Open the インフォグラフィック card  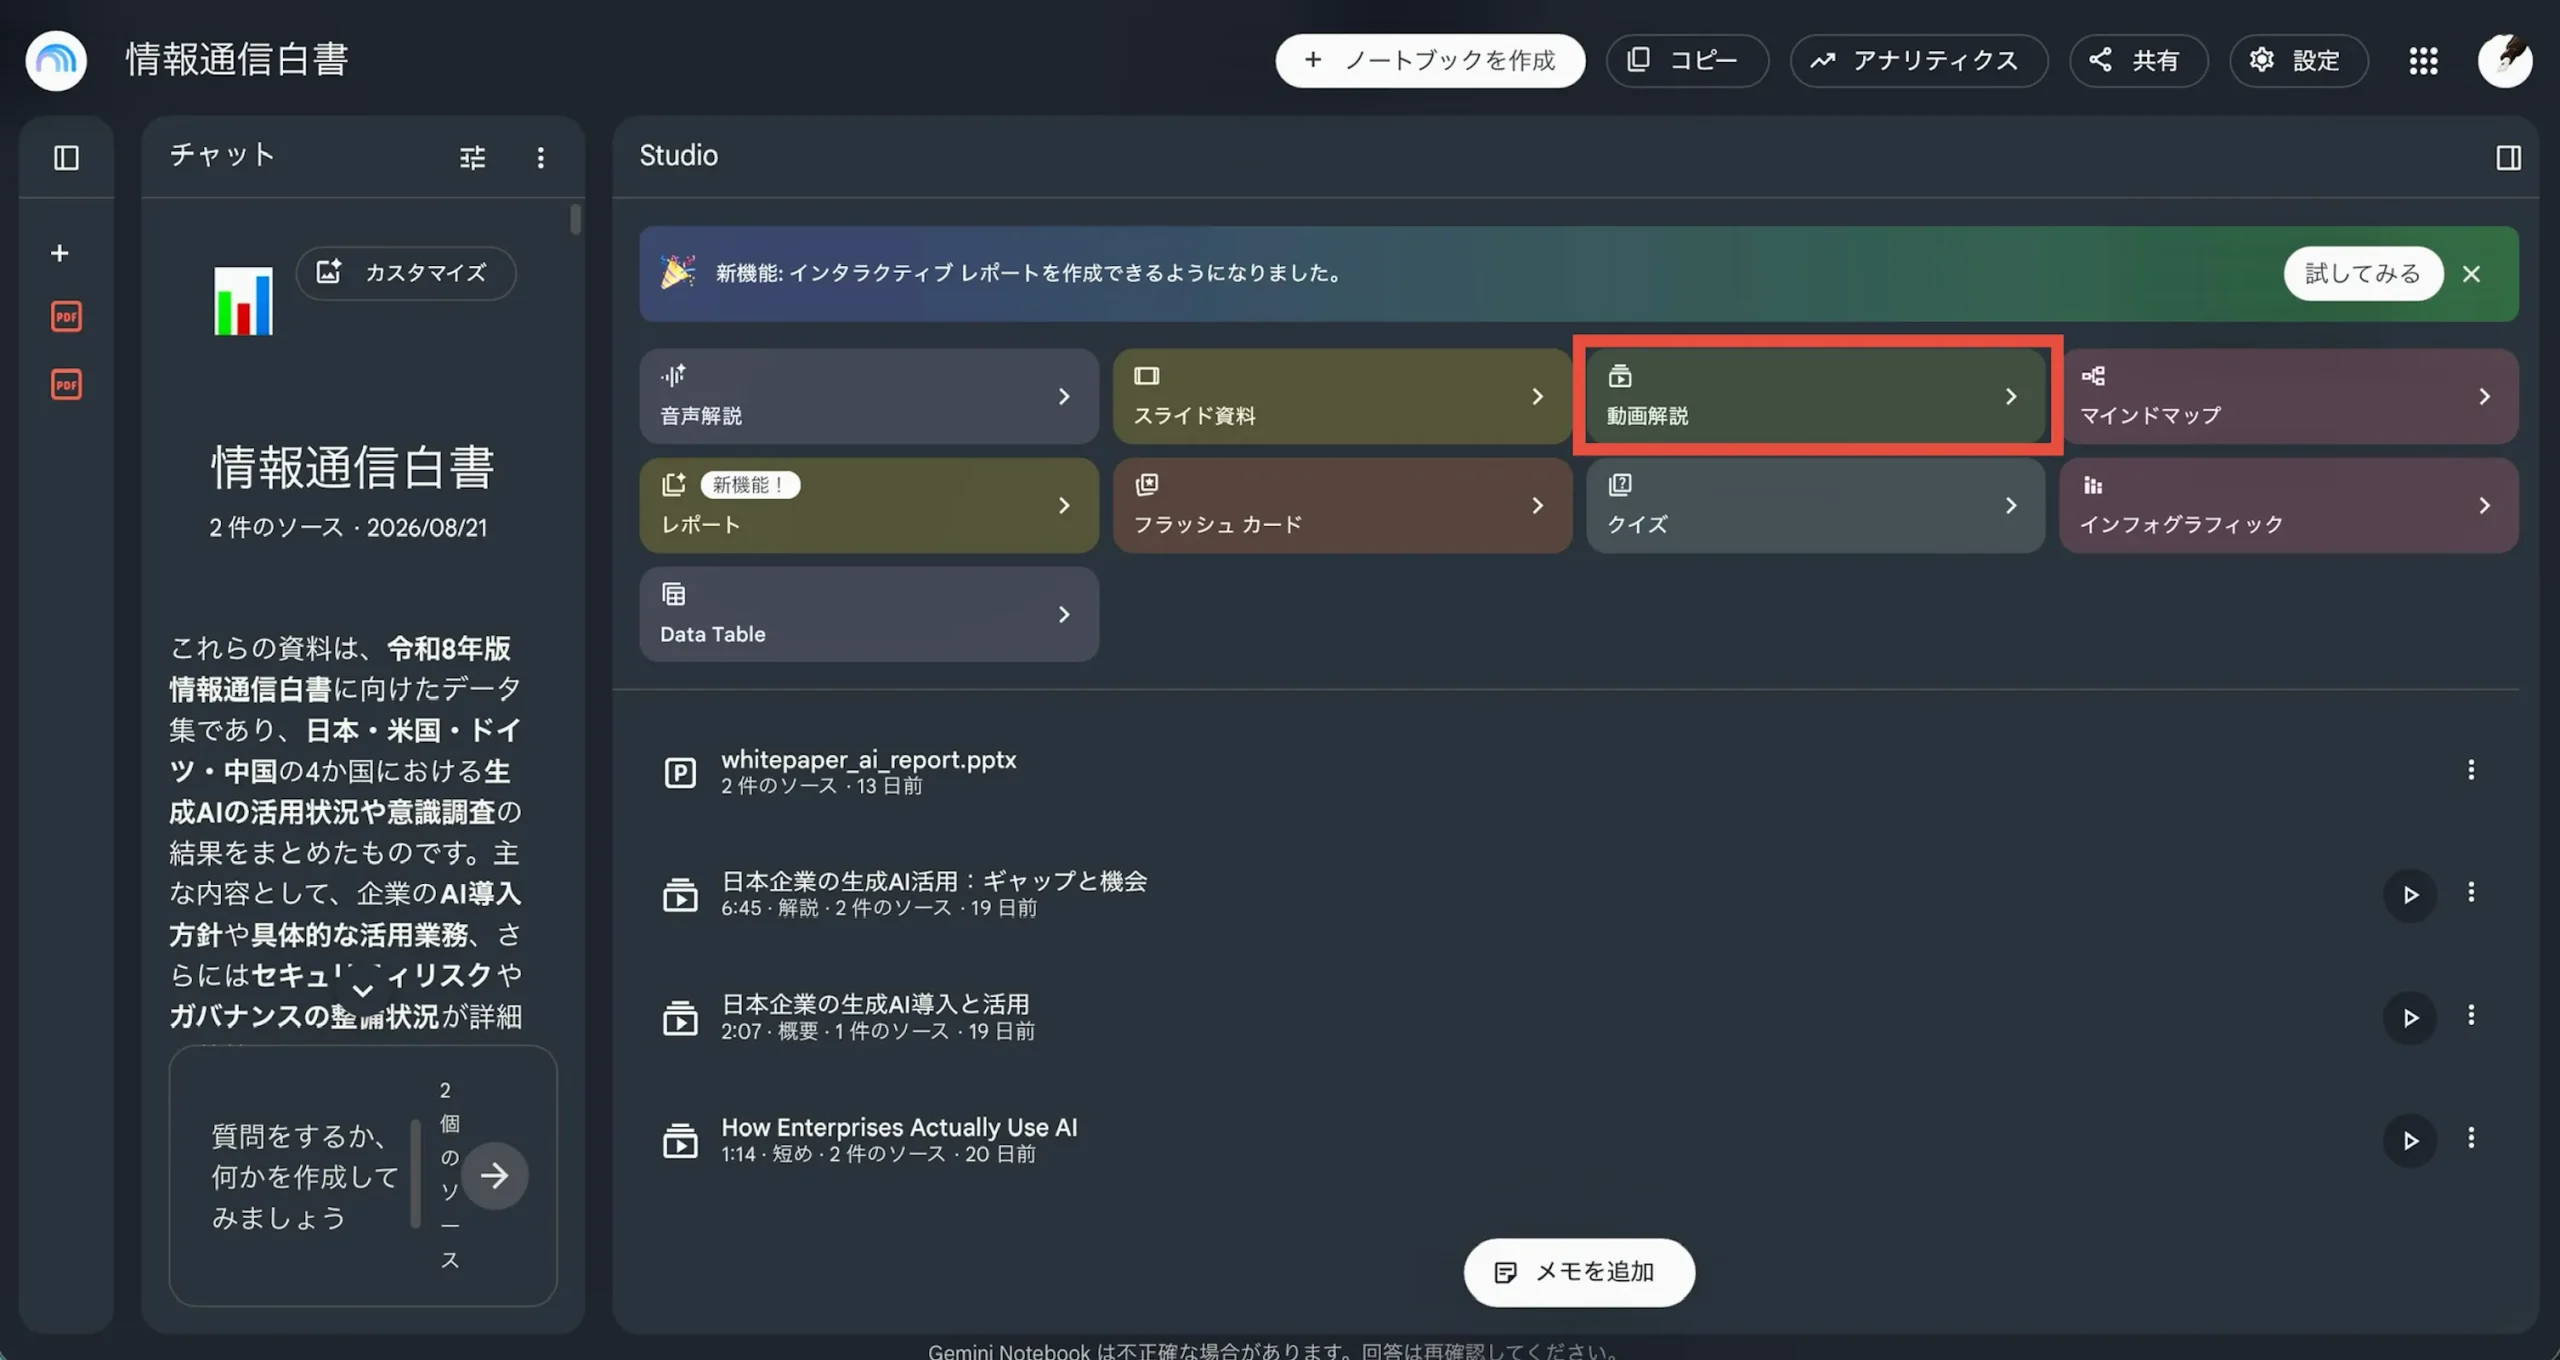click(x=2289, y=505)
